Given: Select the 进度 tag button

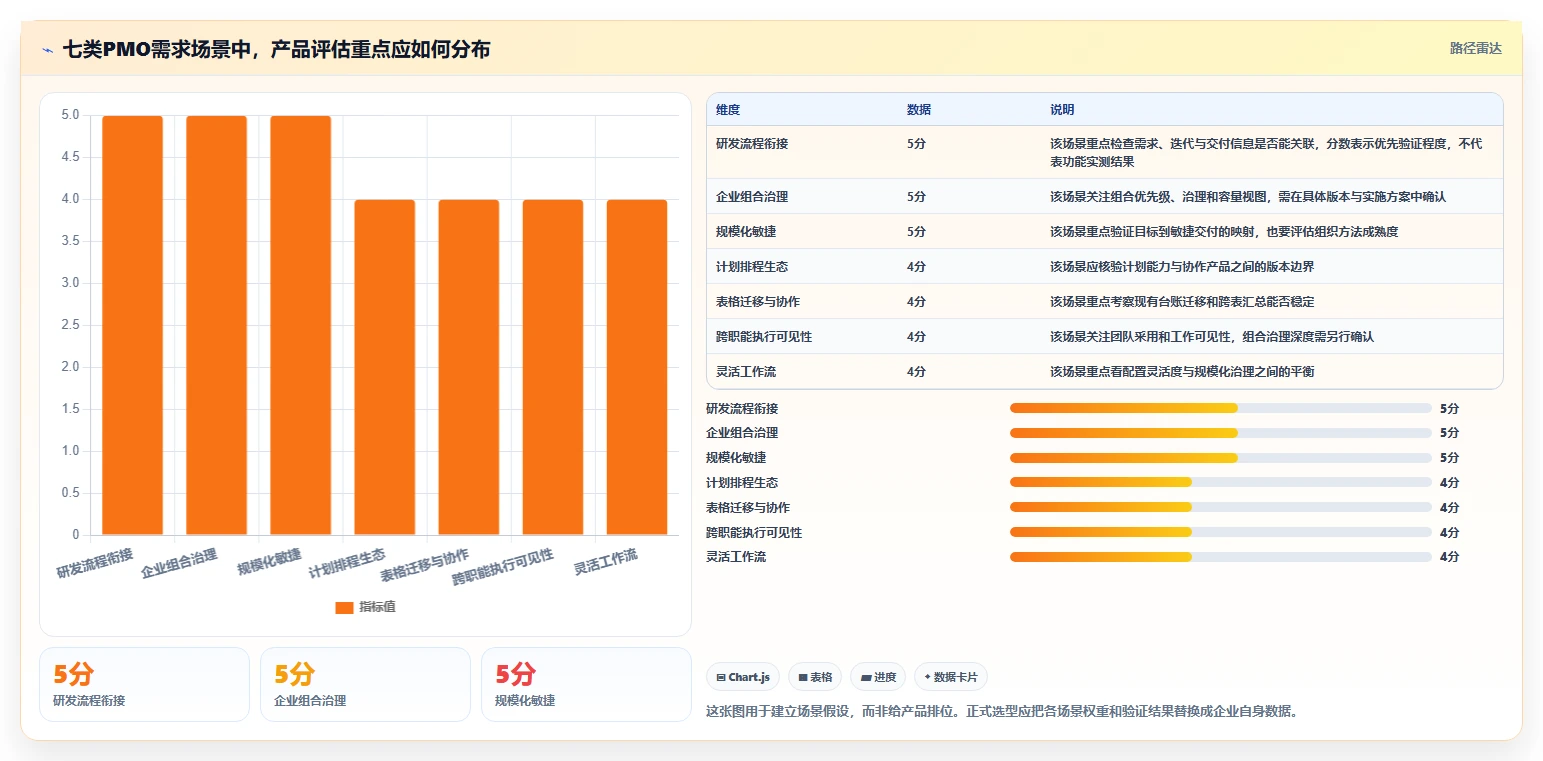Looking at the screenshot, I should tap(878, 677).
